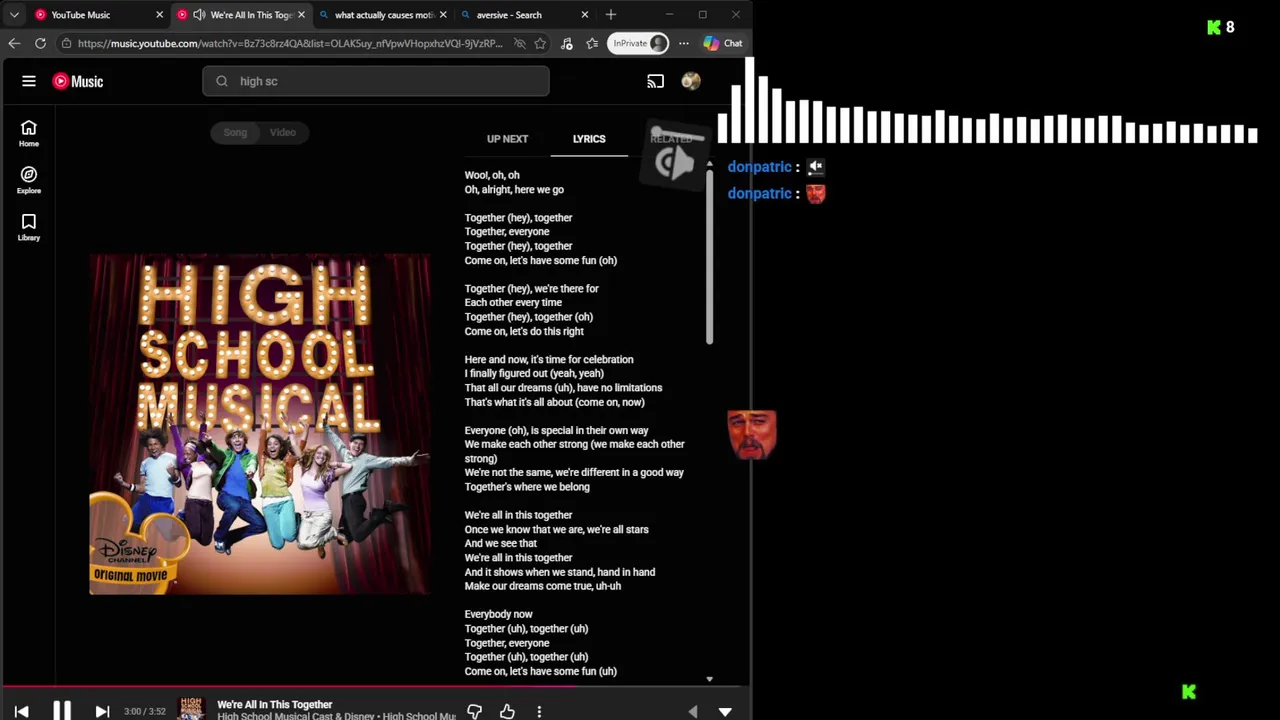Viewport: 1280px width, 720px height.
Task: Click the search field containing 'high sc'
Action: pos(376,81)
